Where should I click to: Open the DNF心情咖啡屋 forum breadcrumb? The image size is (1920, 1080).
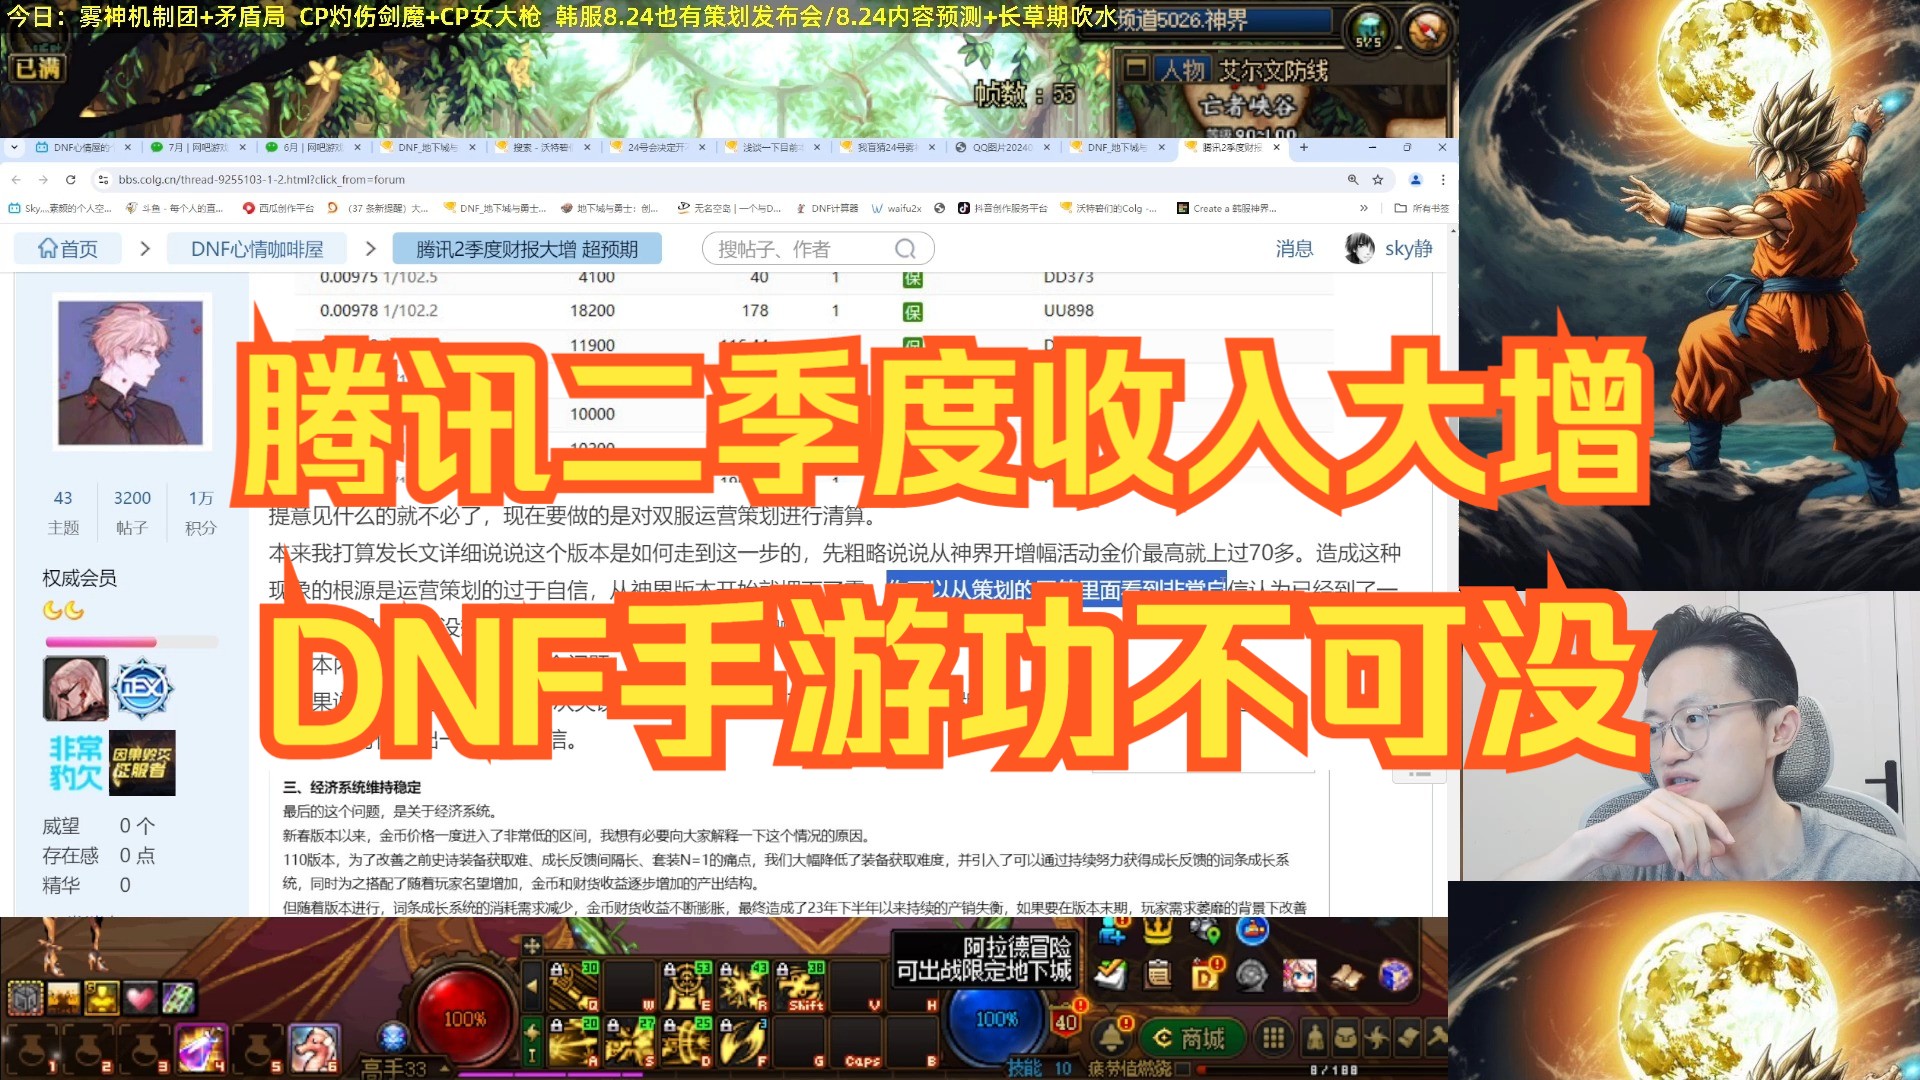pyautogui.click(x=257, y=249)
